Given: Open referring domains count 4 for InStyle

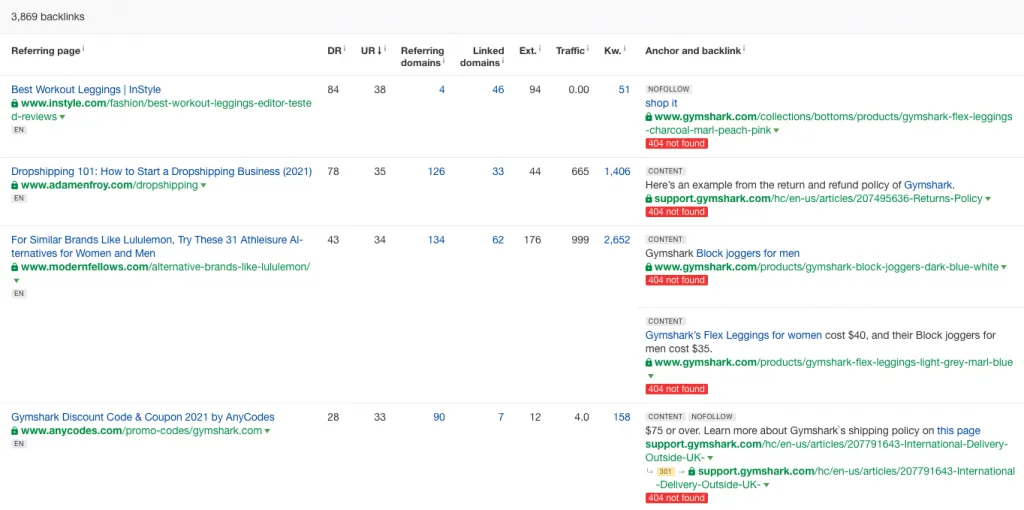Looking at the screenshot, I should [442, 89].
